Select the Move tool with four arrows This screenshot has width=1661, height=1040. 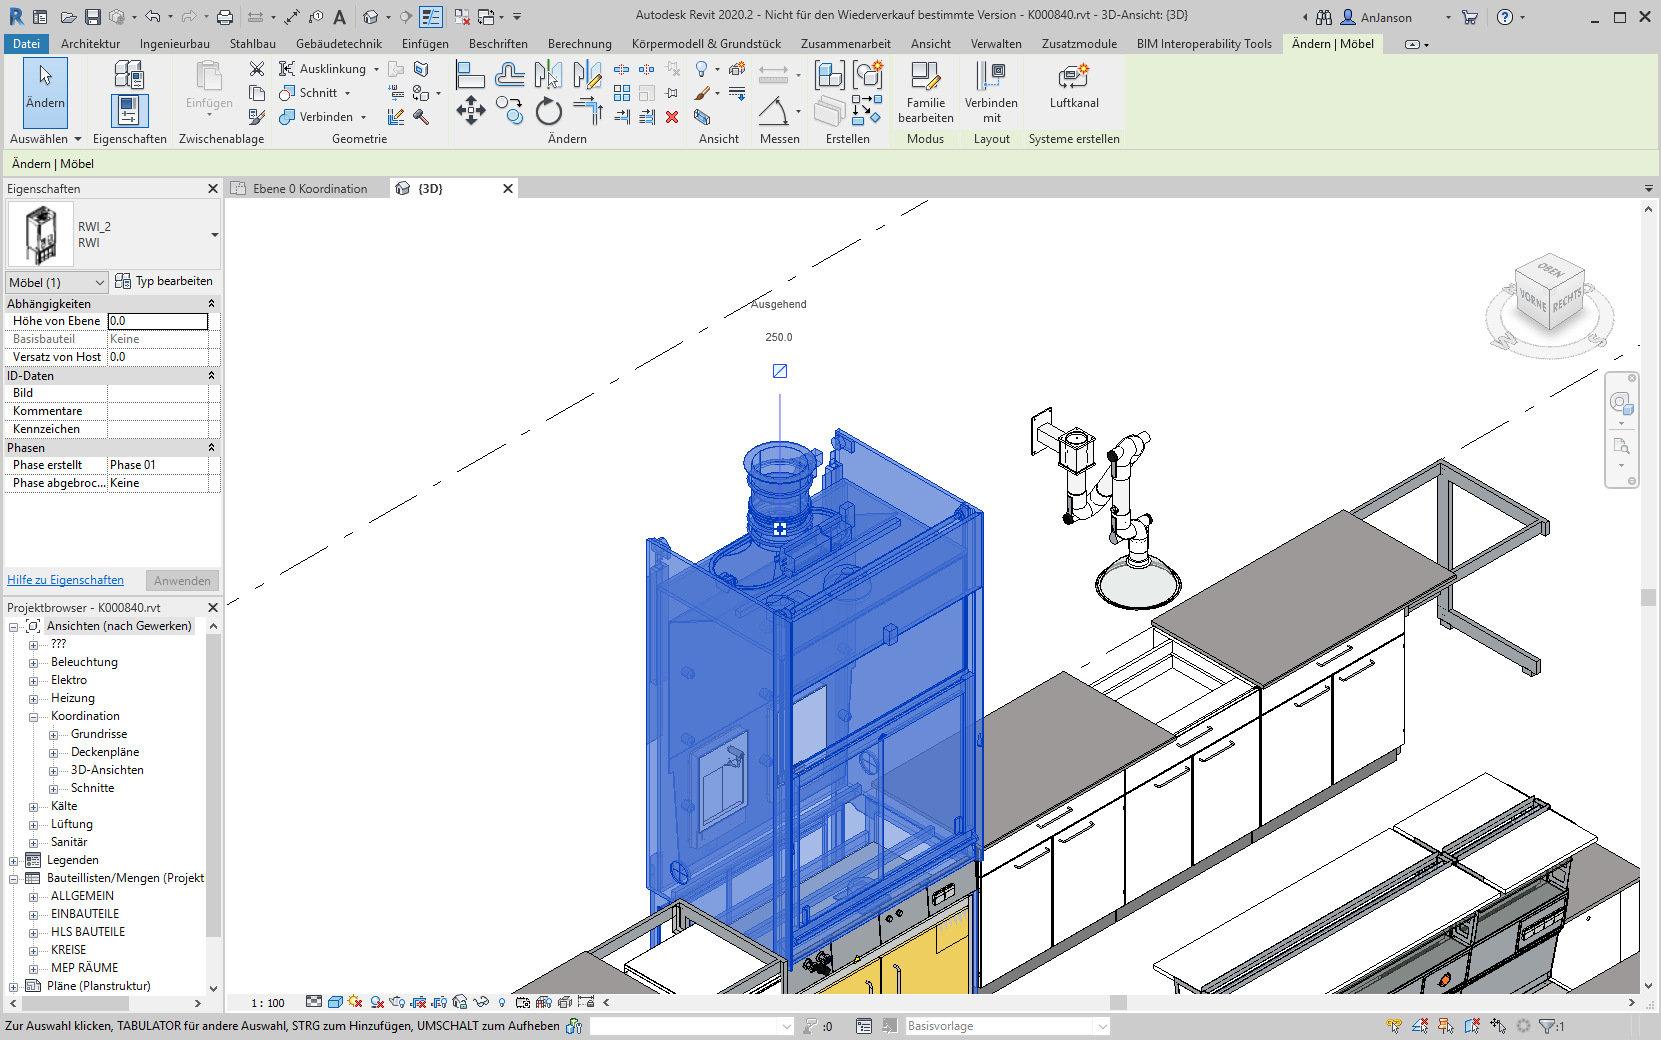pos(470,110)
